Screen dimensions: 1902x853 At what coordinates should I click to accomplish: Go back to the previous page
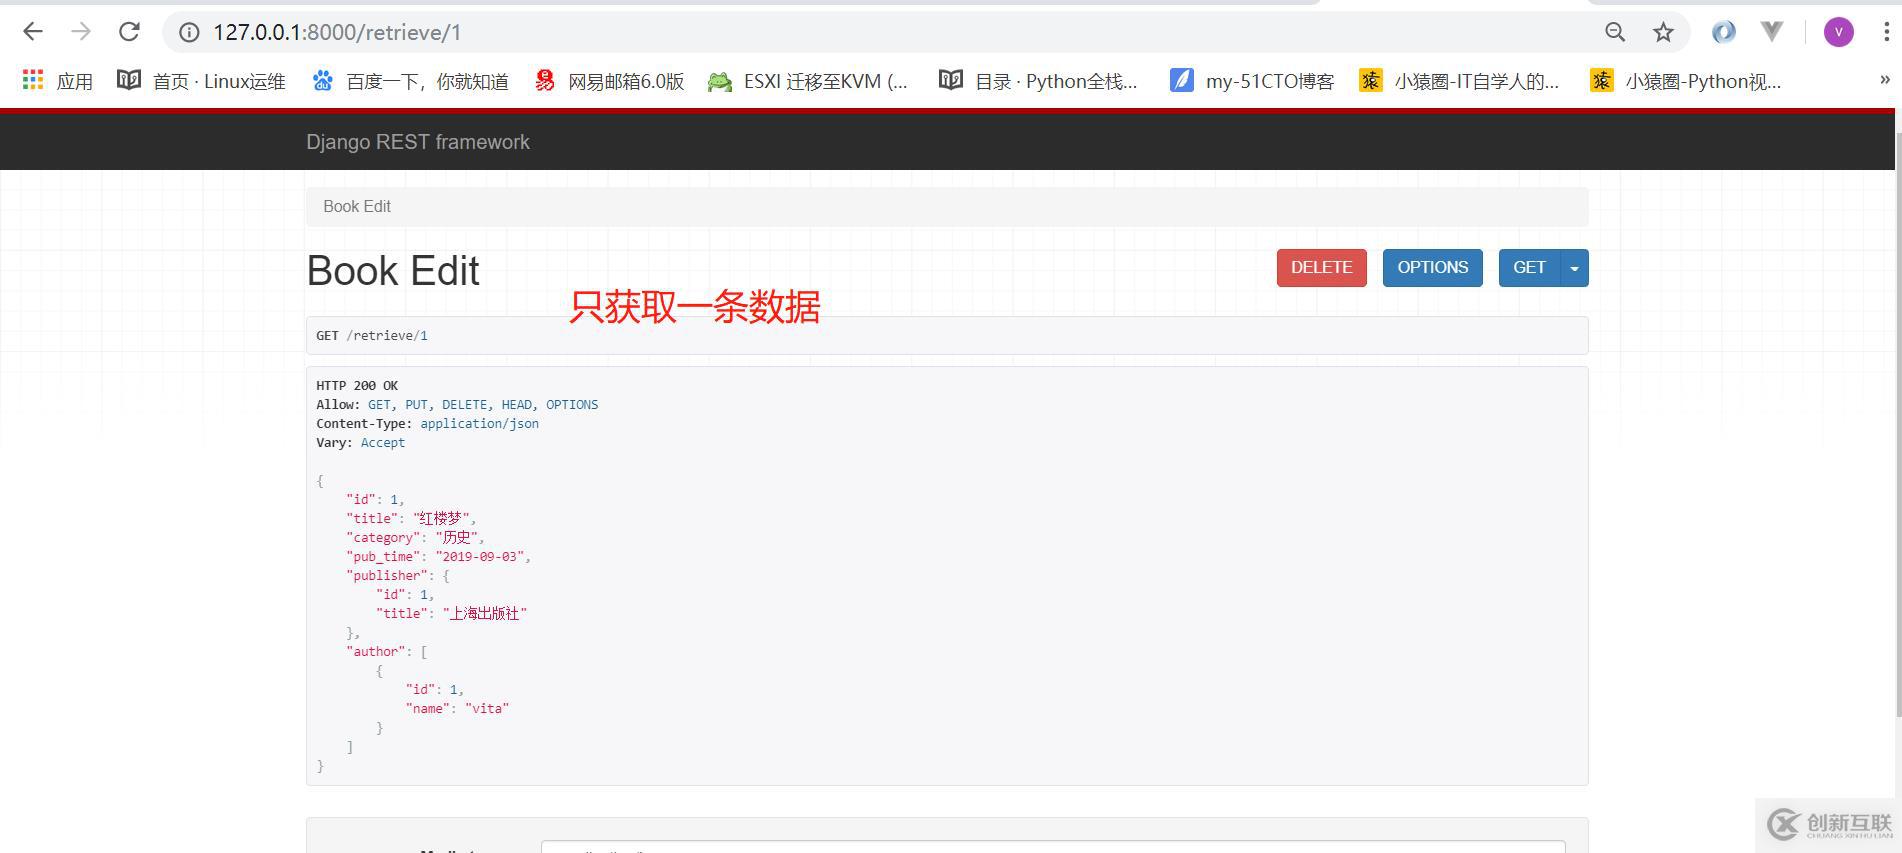(x=33, y=32)
